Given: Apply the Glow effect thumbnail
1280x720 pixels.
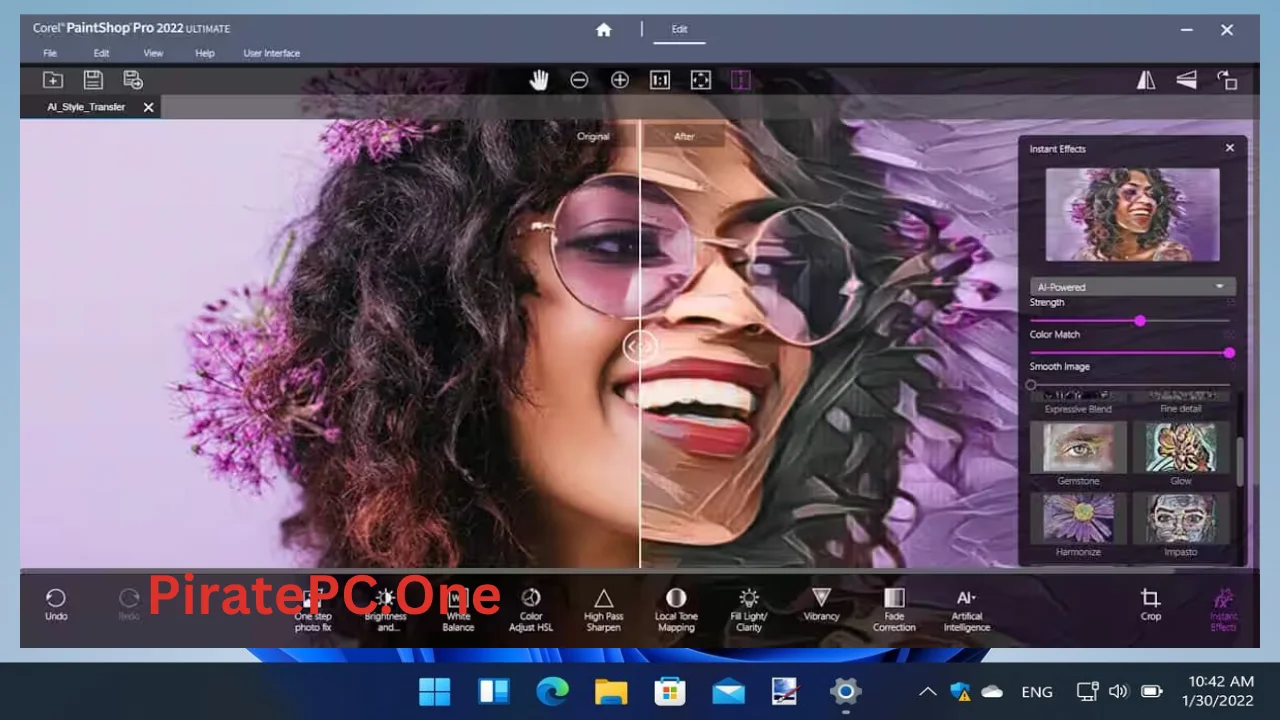Looking at the screenshot, I should tap(1181, 447).
